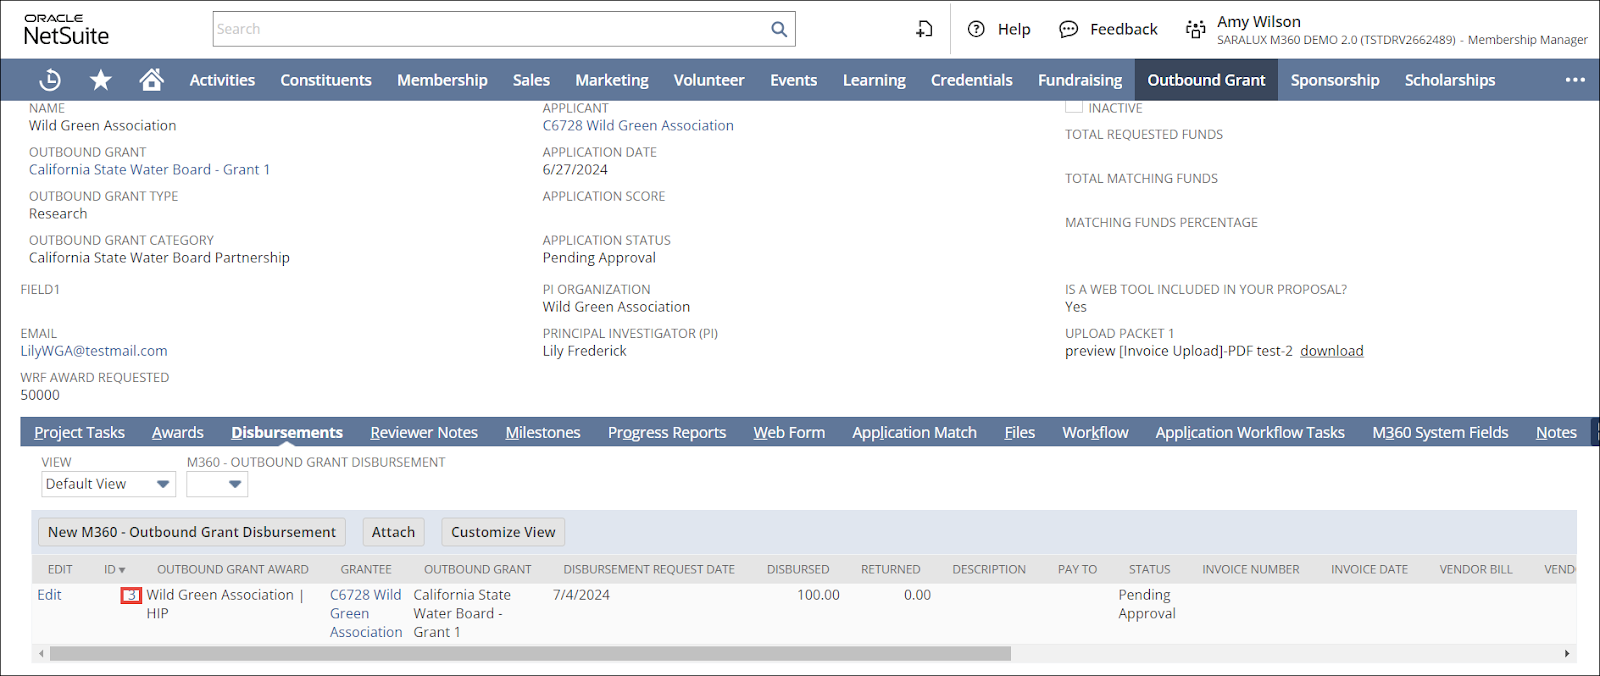The height and width of the screenshot is (676, 1600).
Task: Sort by the ID column header
Action: [114, 569]
